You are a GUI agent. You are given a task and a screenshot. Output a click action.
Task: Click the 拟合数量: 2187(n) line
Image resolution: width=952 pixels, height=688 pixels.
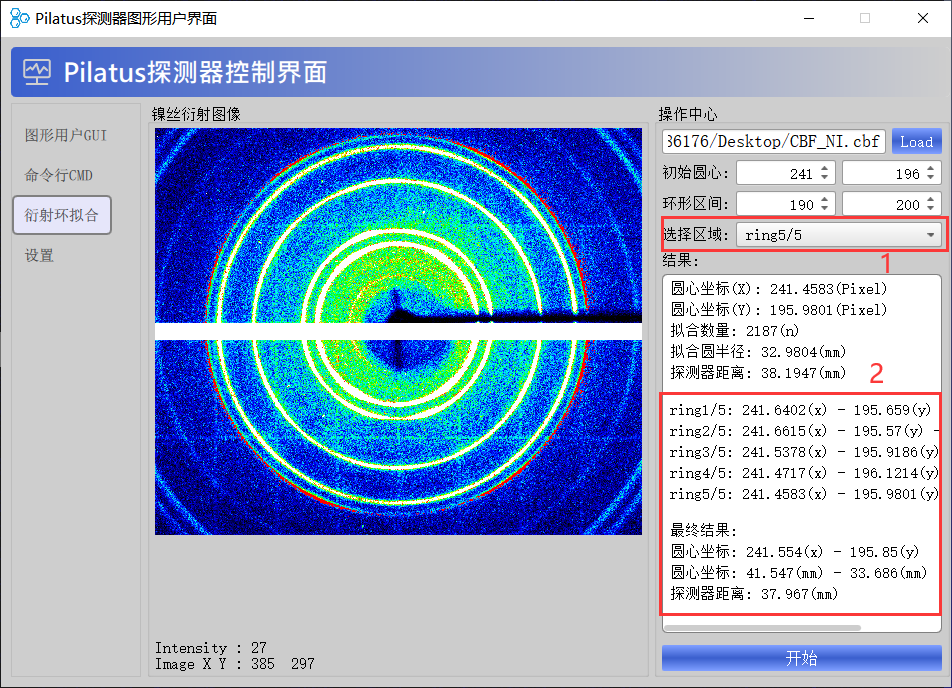tap(735, 331)
